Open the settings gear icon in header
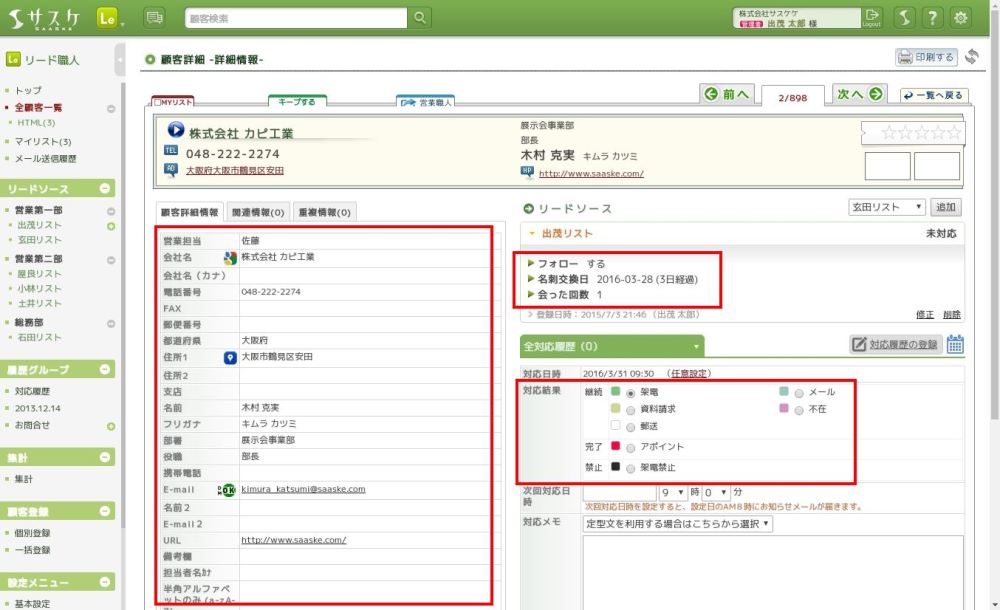Screen dimensions: 1000x610 click(961, 18)
